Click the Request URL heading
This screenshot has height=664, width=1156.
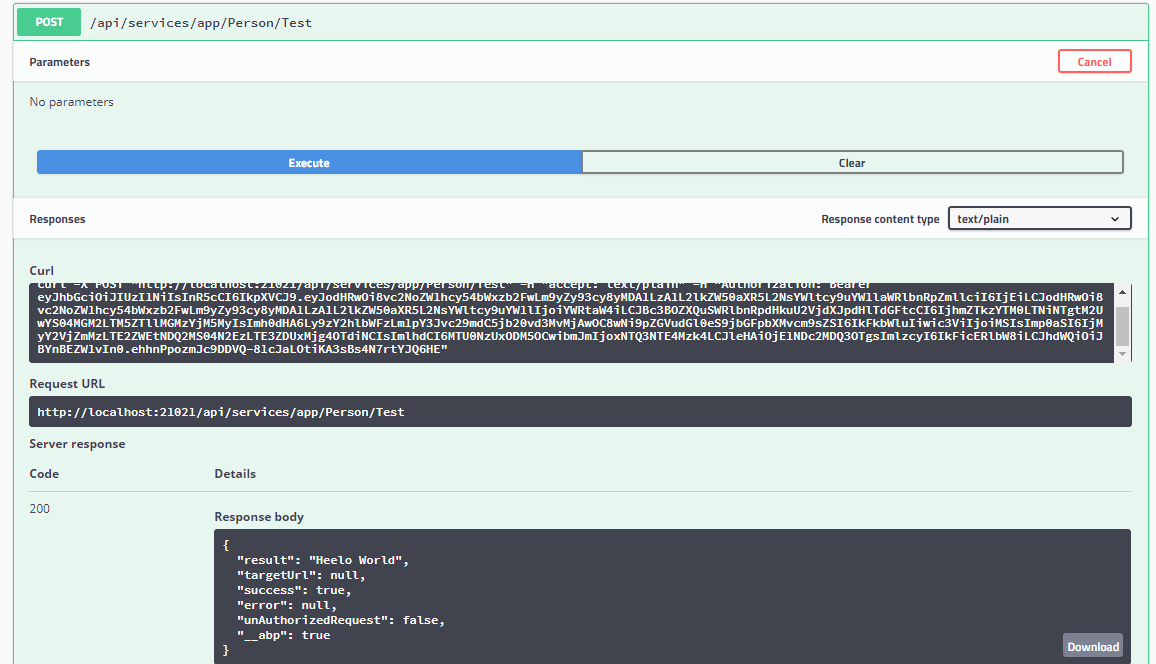[x=67, y=383]
